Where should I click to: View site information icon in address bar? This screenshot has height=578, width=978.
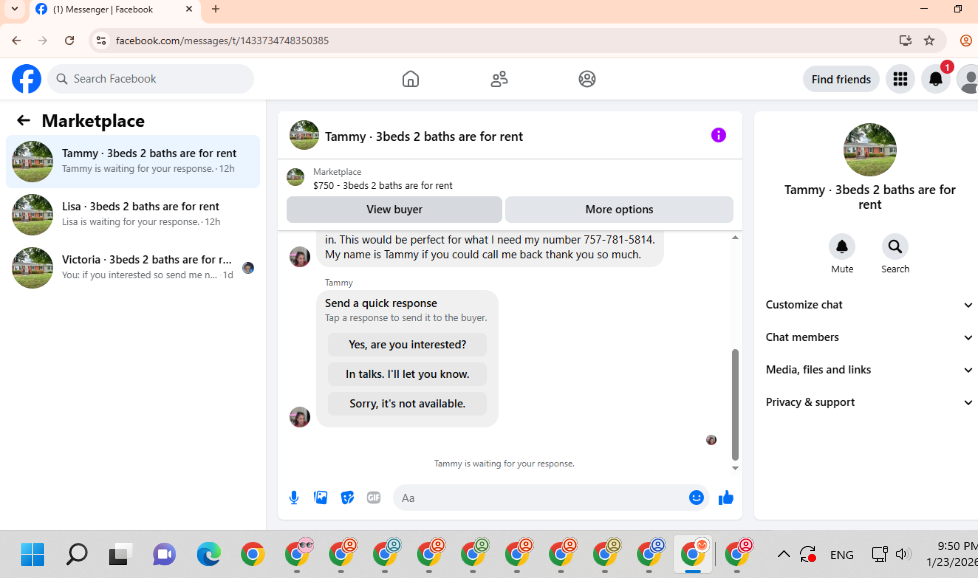101,41
